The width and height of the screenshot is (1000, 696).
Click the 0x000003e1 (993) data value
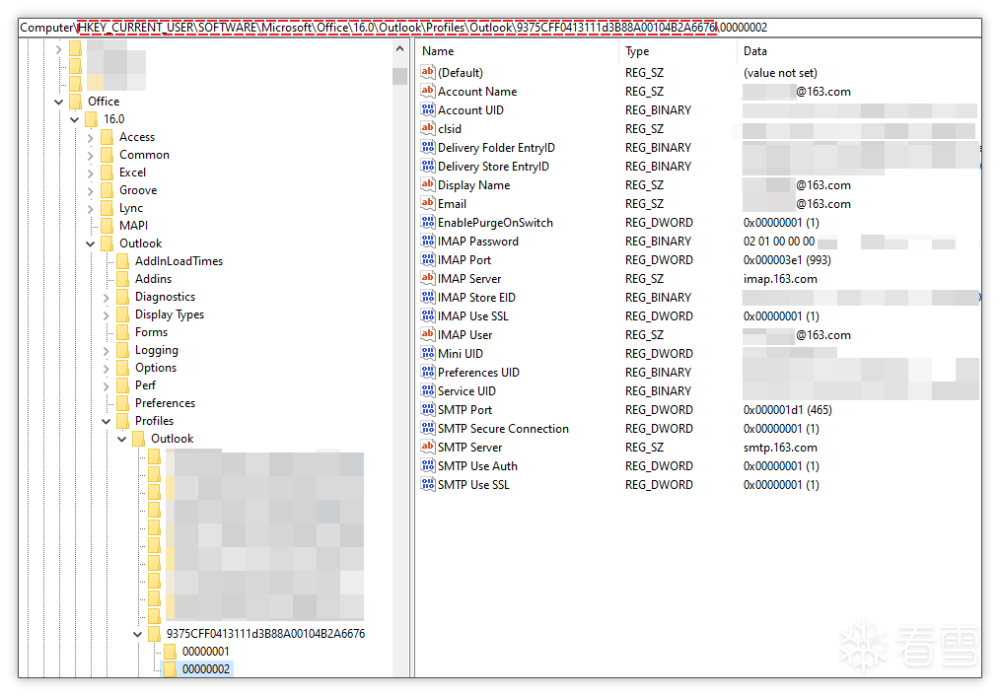(787, 260)
